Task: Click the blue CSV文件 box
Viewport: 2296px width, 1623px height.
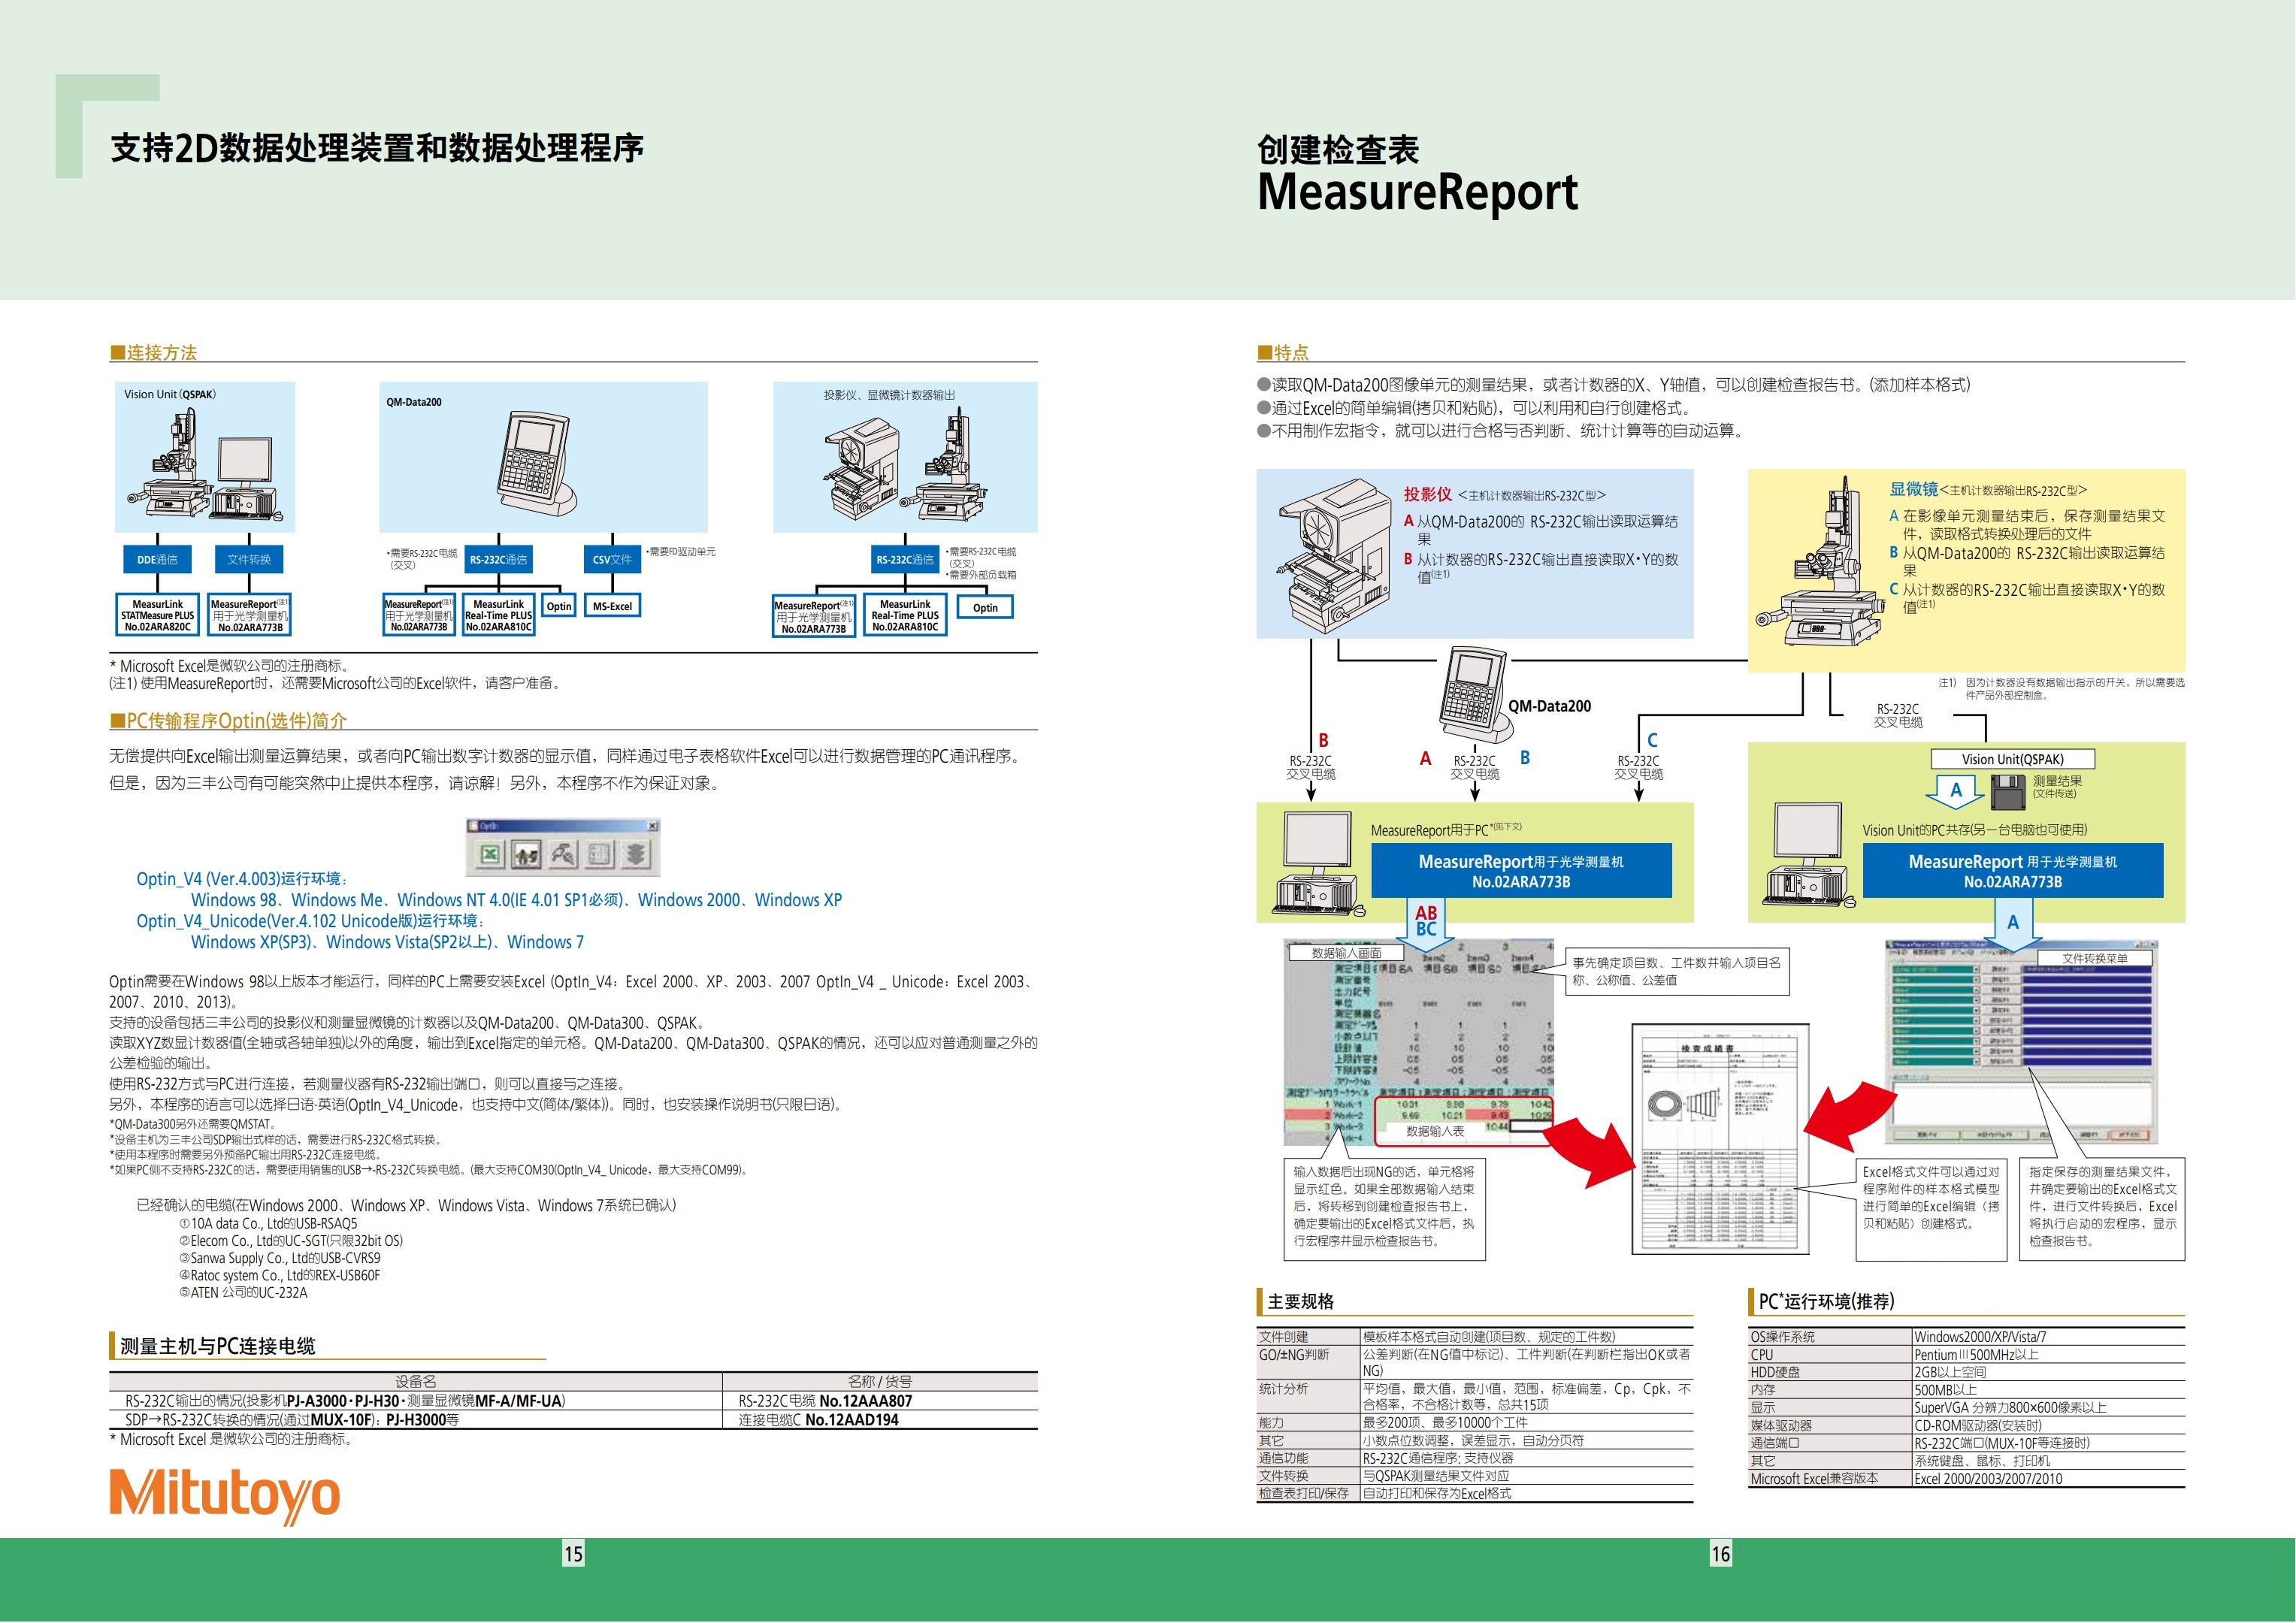Action: pos(612,560)
